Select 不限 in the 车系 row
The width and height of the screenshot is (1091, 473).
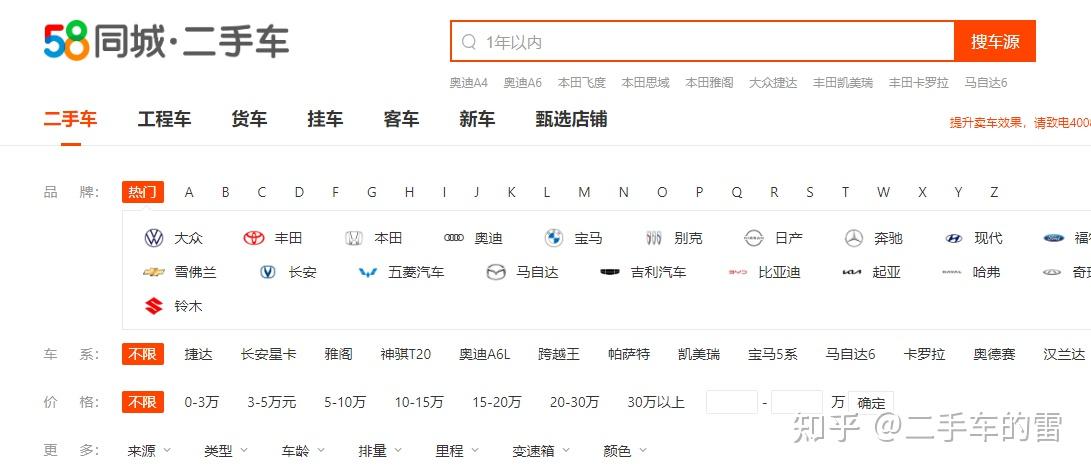(143, 354)
